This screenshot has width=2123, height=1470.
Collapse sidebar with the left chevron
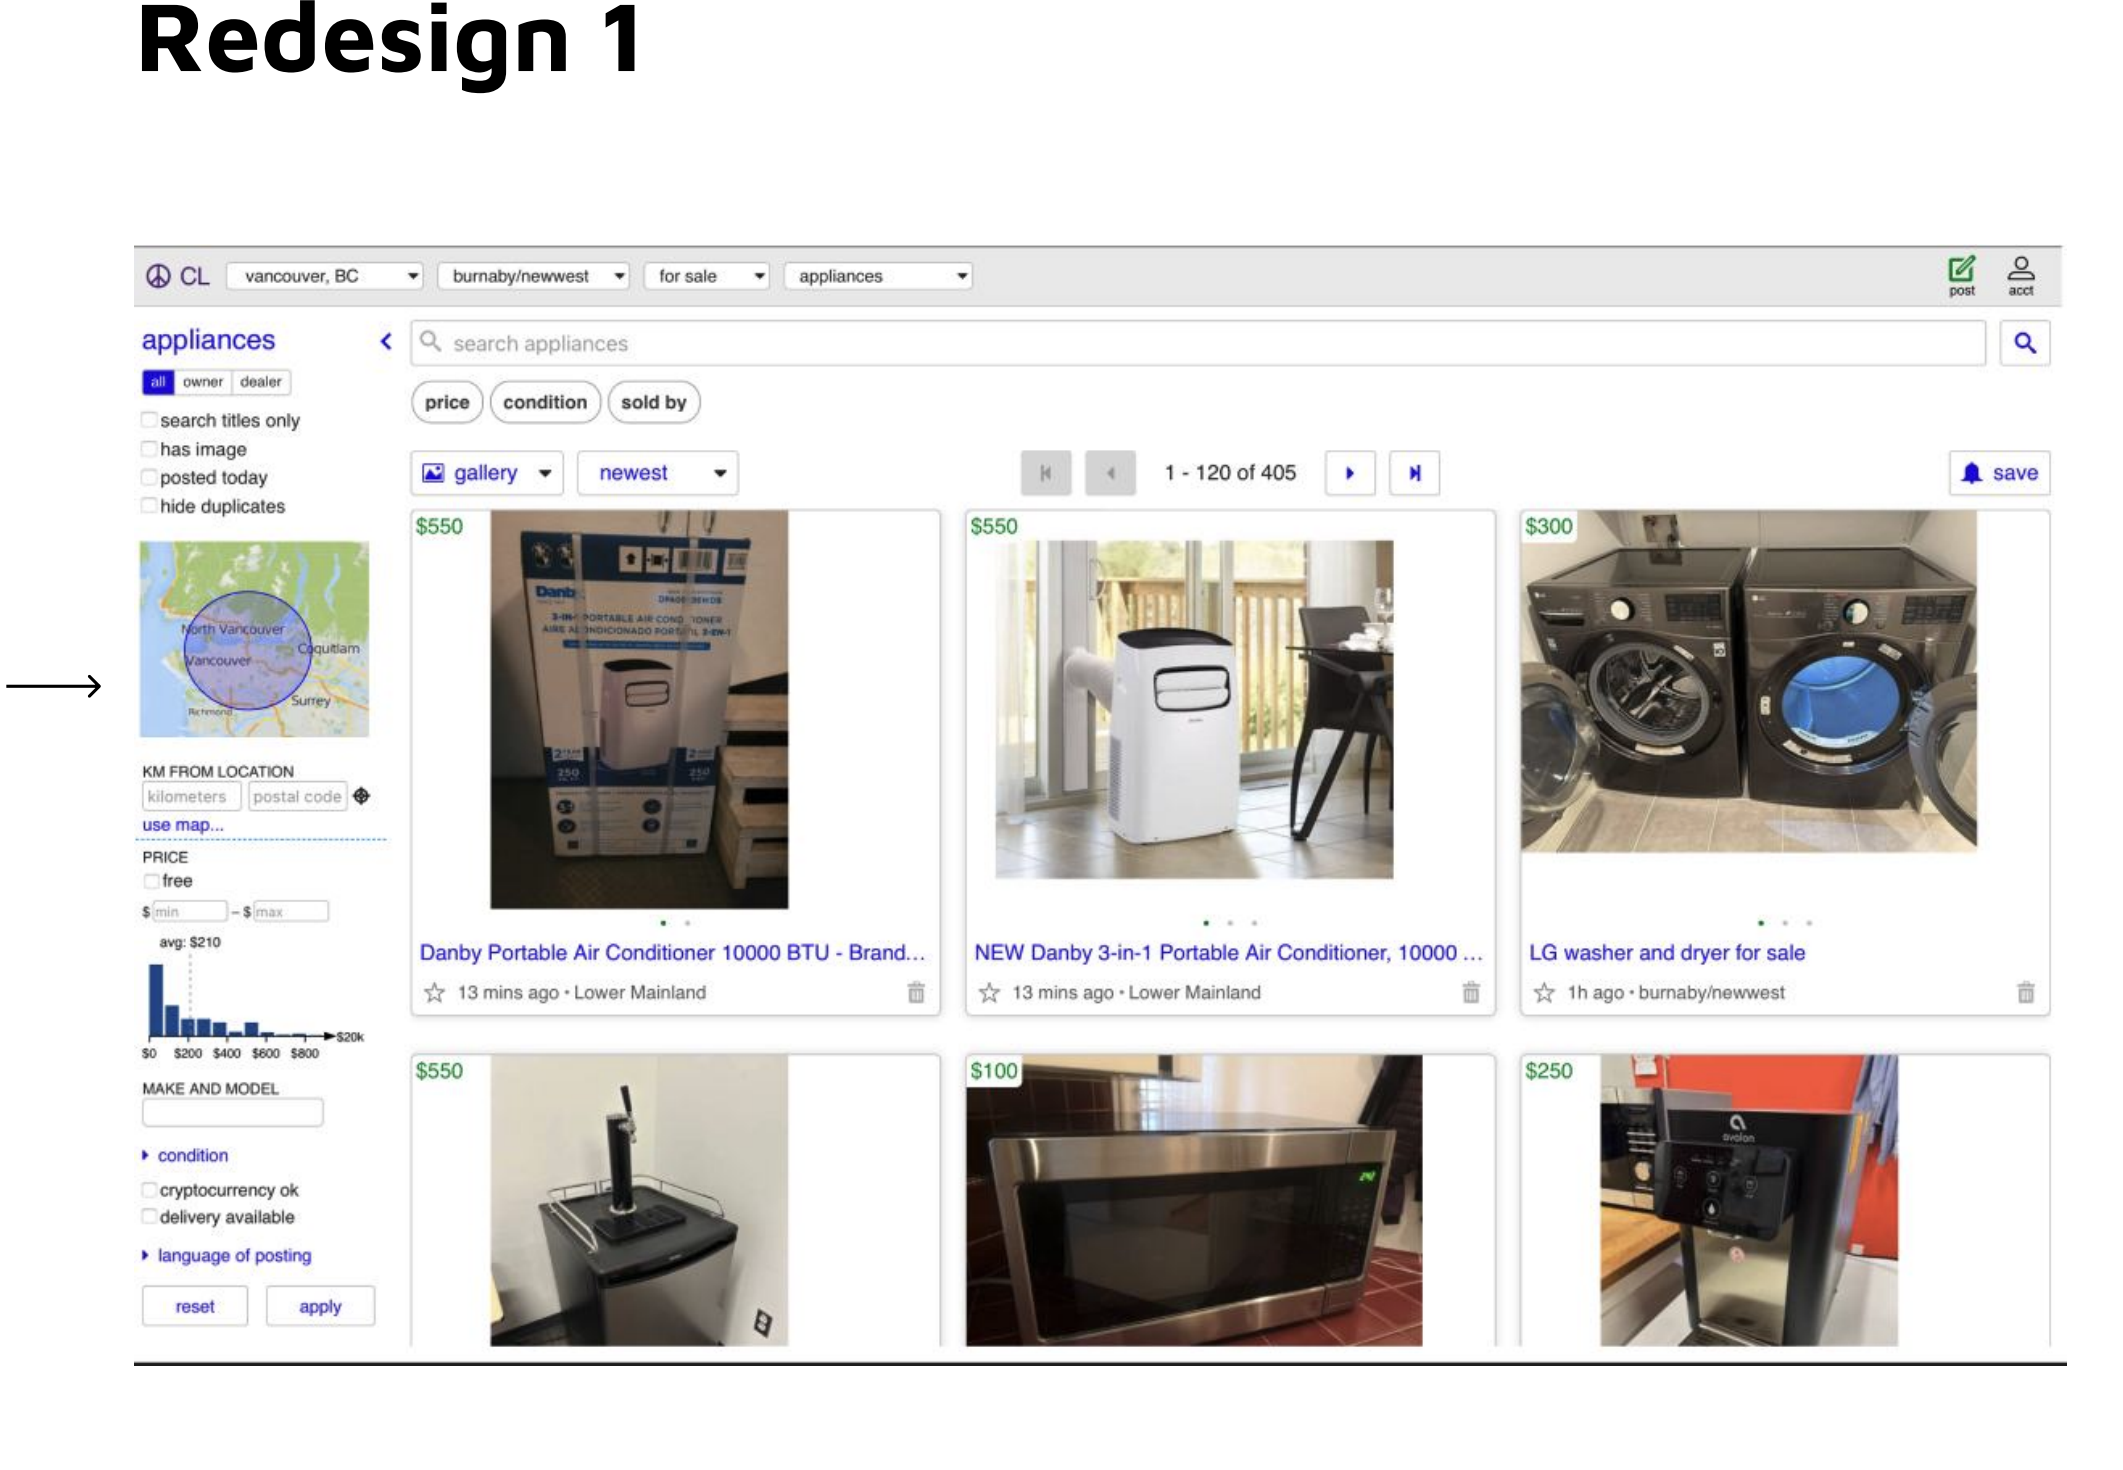(386, 341)
